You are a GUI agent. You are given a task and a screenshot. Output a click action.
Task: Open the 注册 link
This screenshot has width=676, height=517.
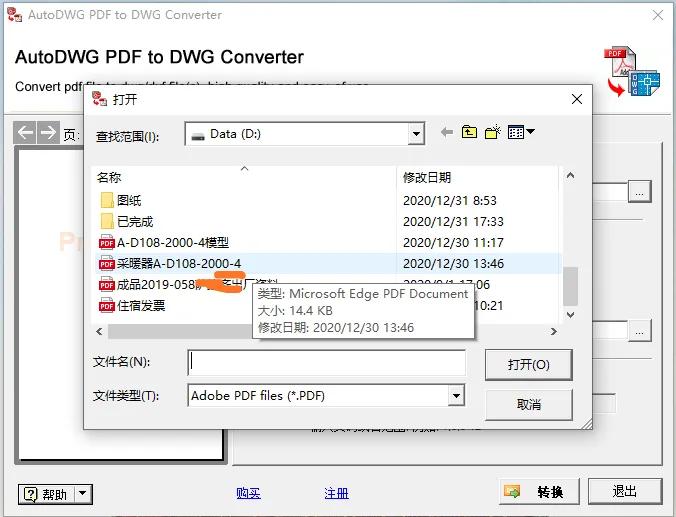[336, 493]
